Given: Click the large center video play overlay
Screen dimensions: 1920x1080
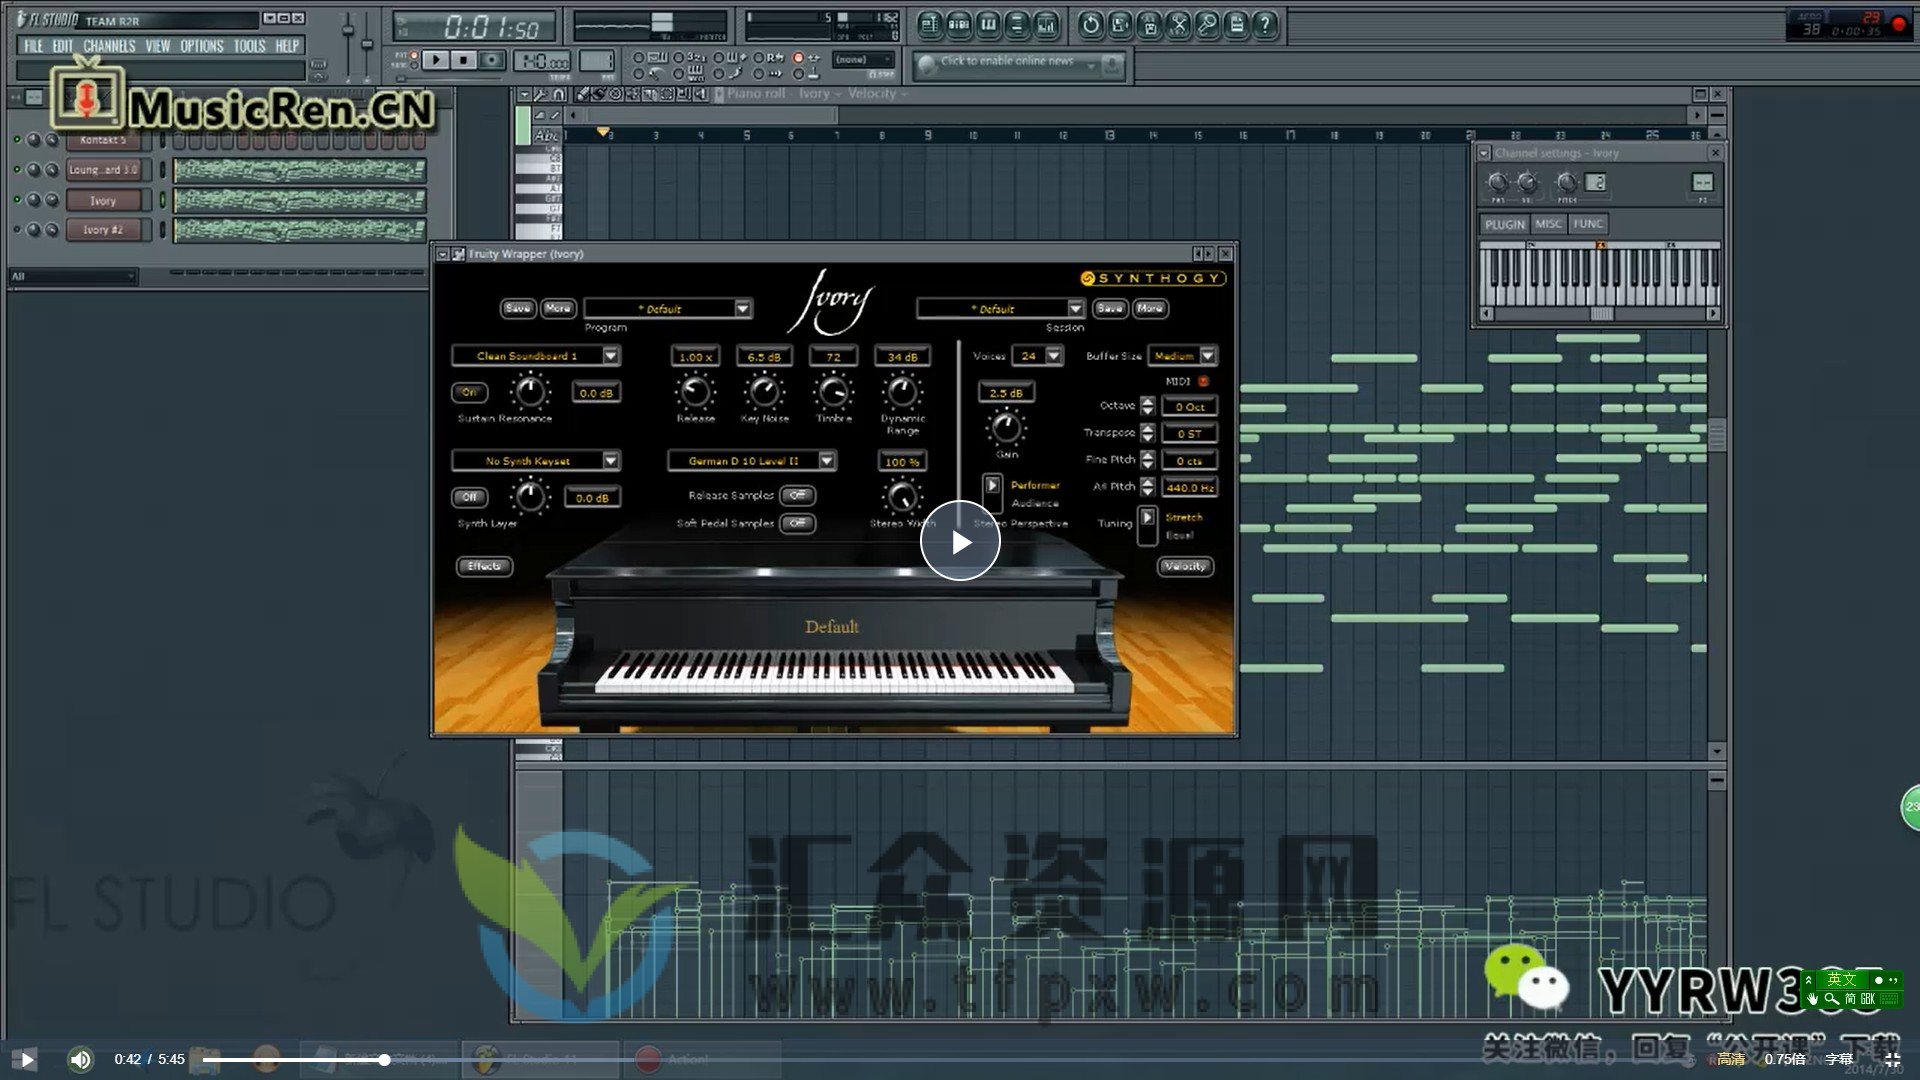Looking at the screenshot, I should 960,541.
